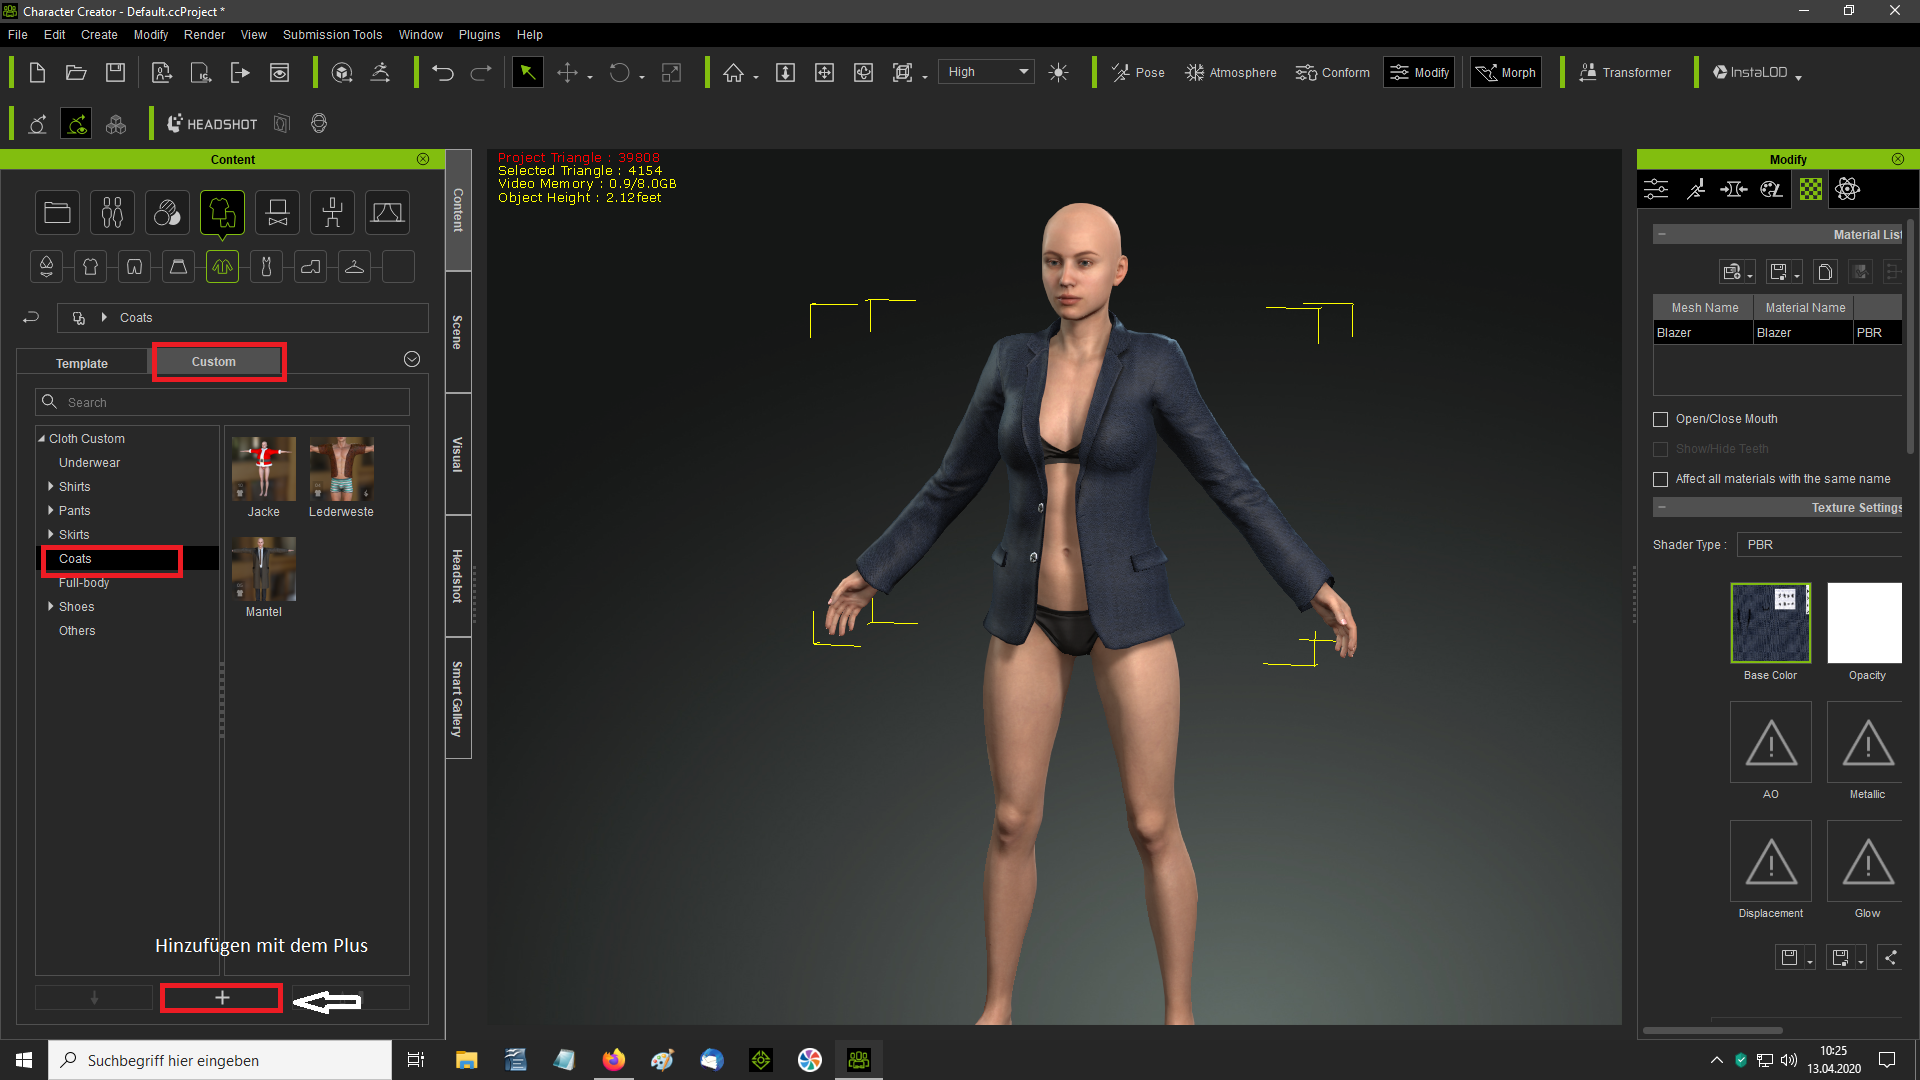The image size is (1920, 1080).
Task: Expand the Shirts tree node
Action: (51, 486)
